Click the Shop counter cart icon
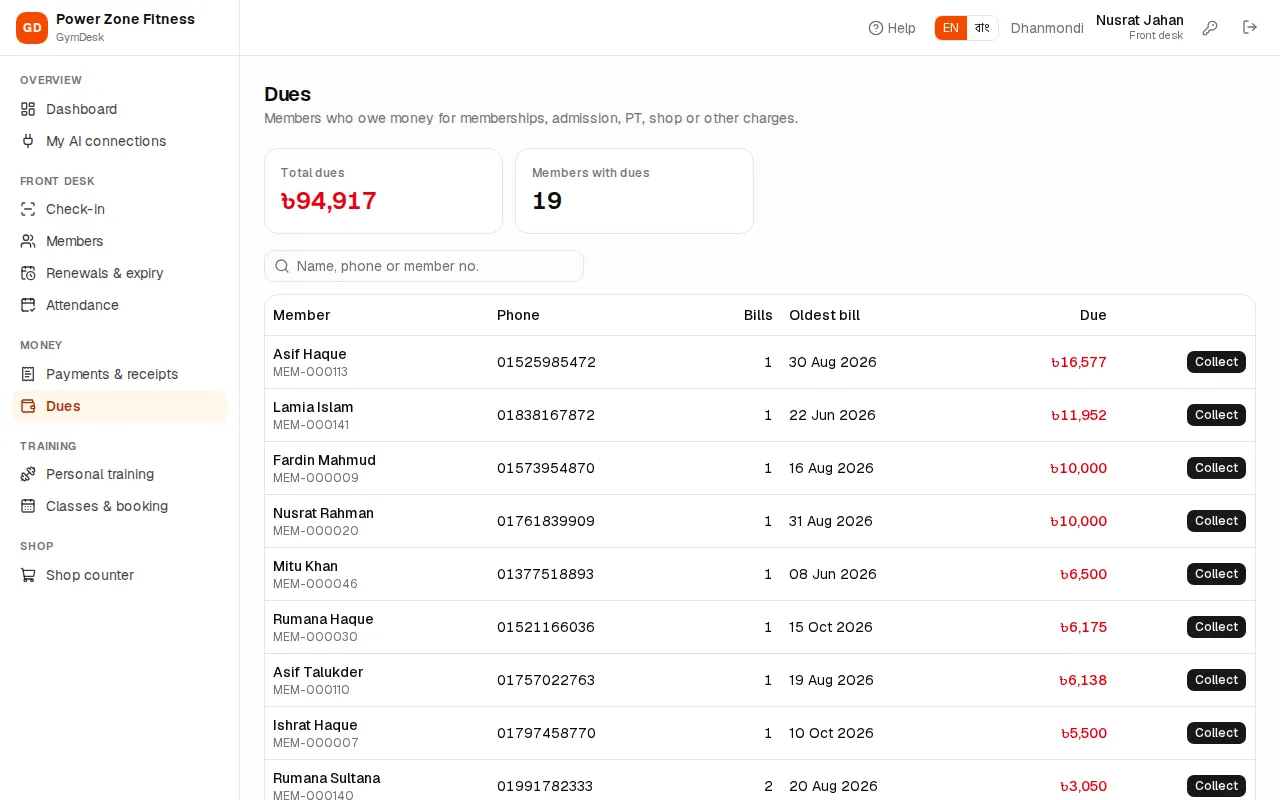 (x=28, y=575)
